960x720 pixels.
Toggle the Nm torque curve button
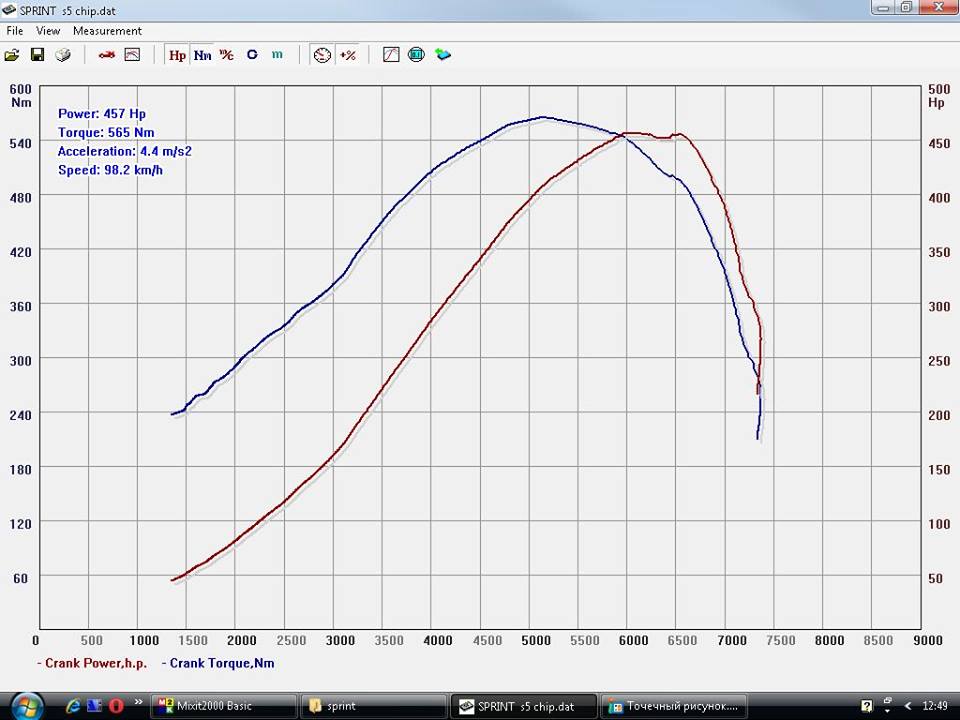click(202, 55)
